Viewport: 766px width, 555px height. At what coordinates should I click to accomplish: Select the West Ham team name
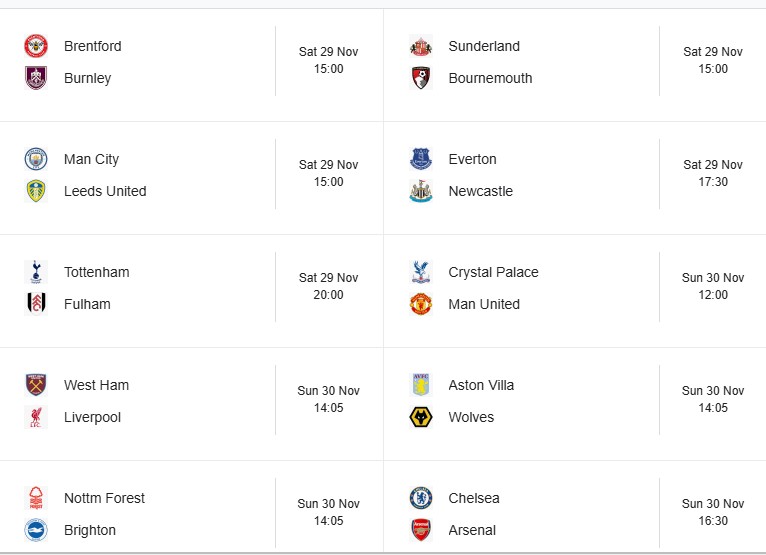coord(96,385)
